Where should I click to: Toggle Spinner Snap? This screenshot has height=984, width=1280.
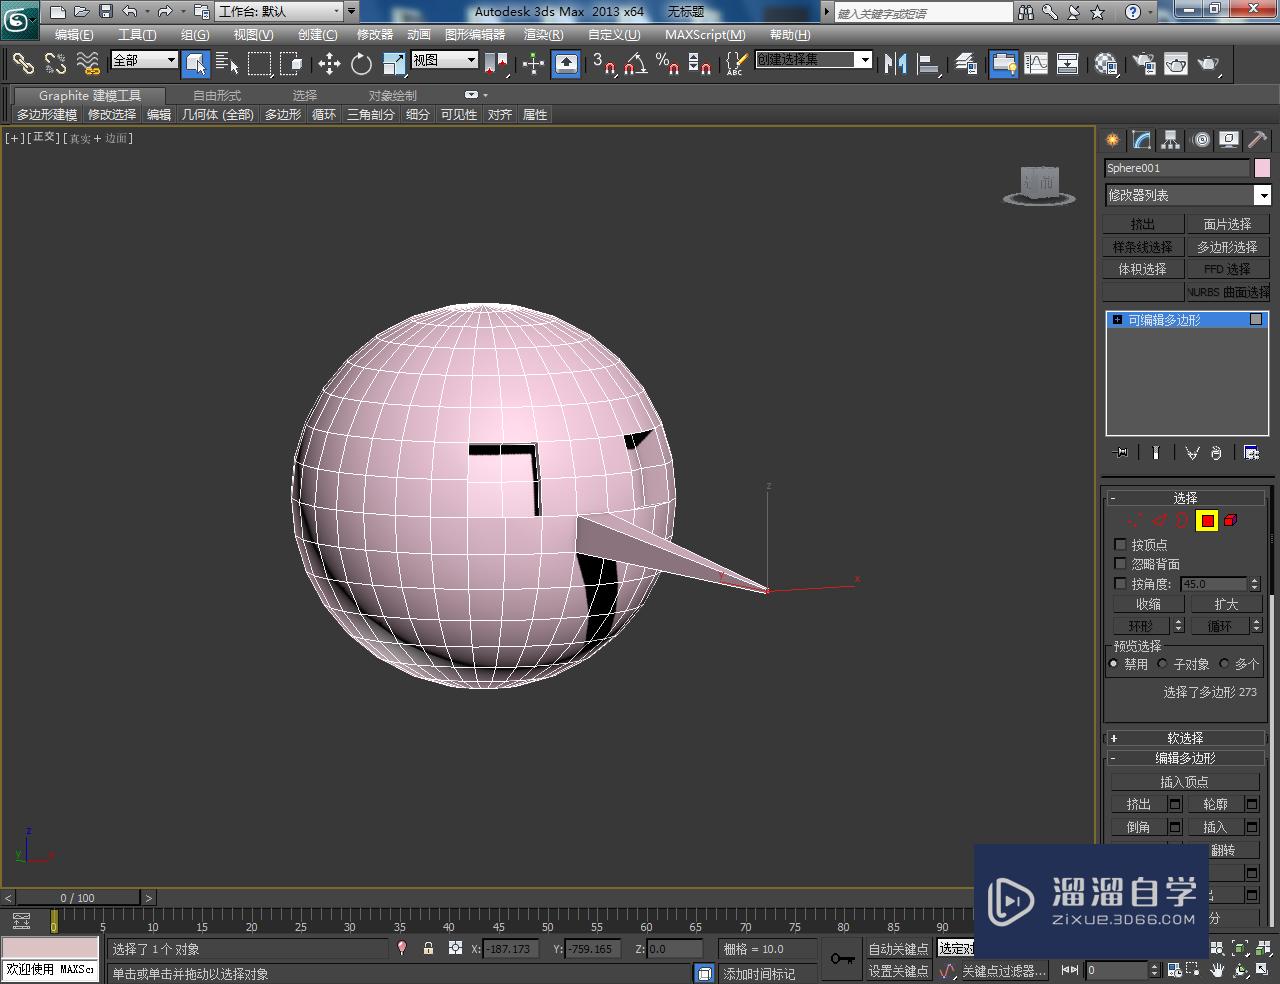[700, 64]
